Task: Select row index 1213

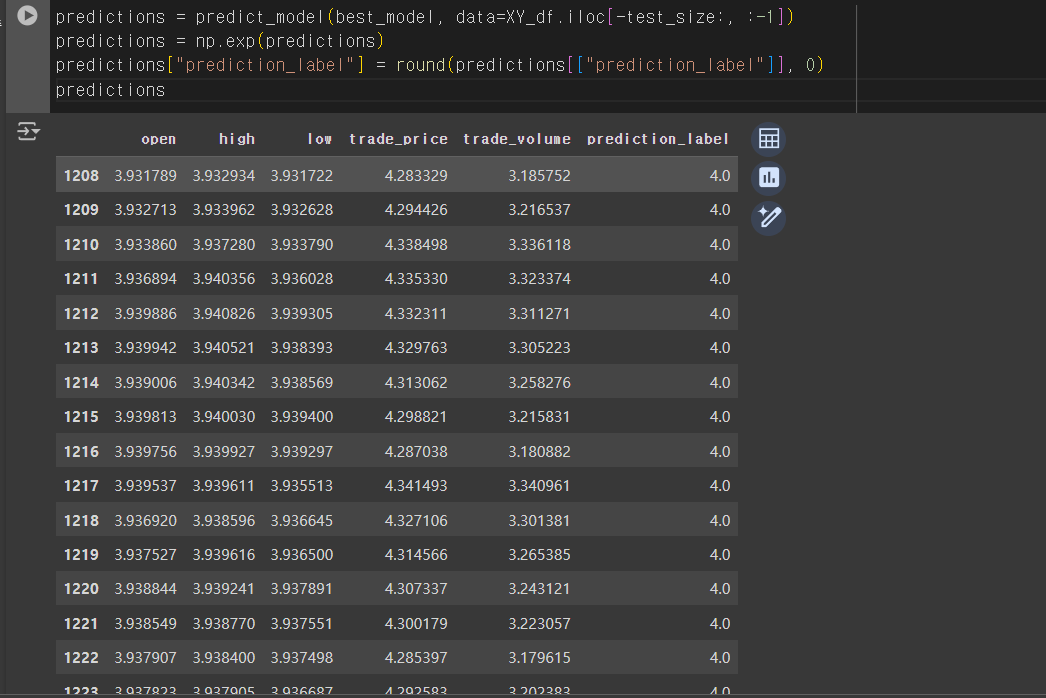Action: [x=81, y=348]
